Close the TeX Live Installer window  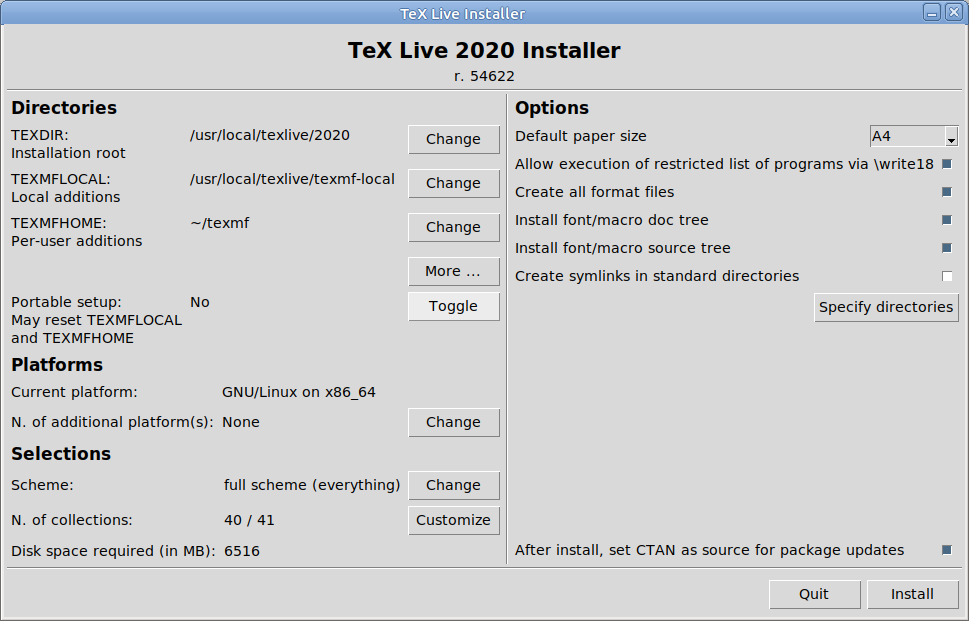tap(954, 12)
